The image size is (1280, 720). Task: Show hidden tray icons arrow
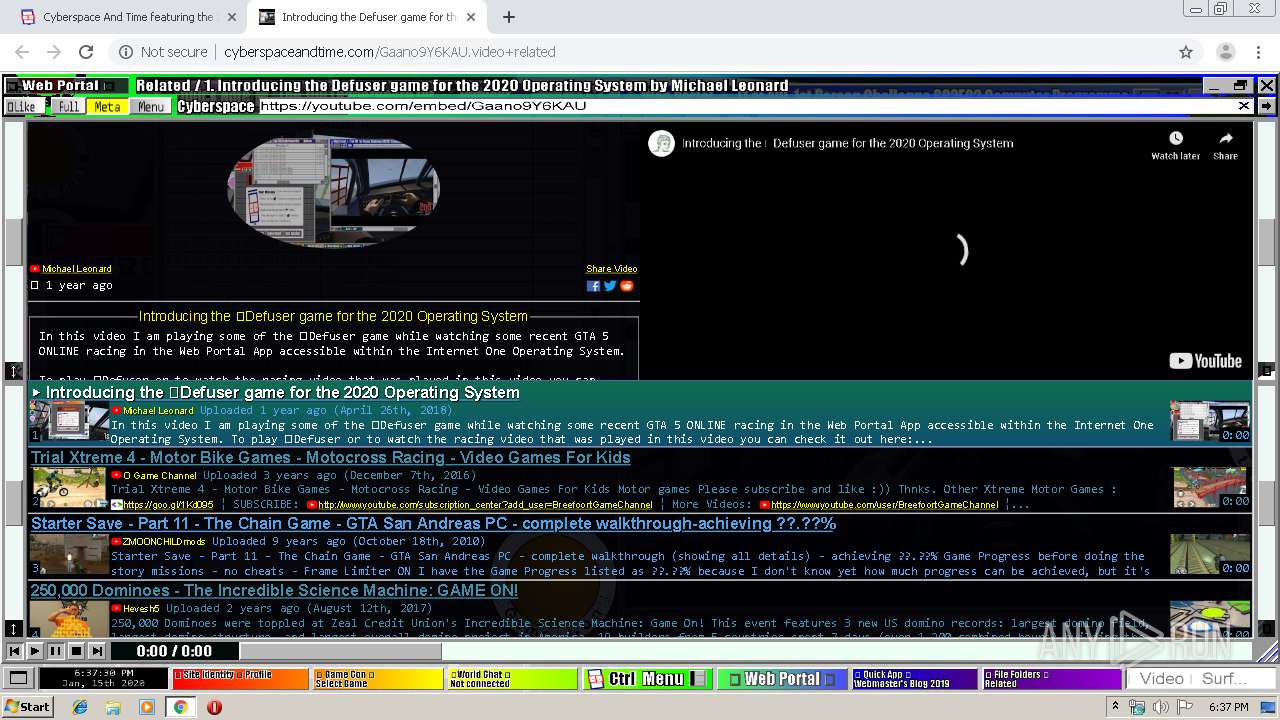tap(1116, 707)
